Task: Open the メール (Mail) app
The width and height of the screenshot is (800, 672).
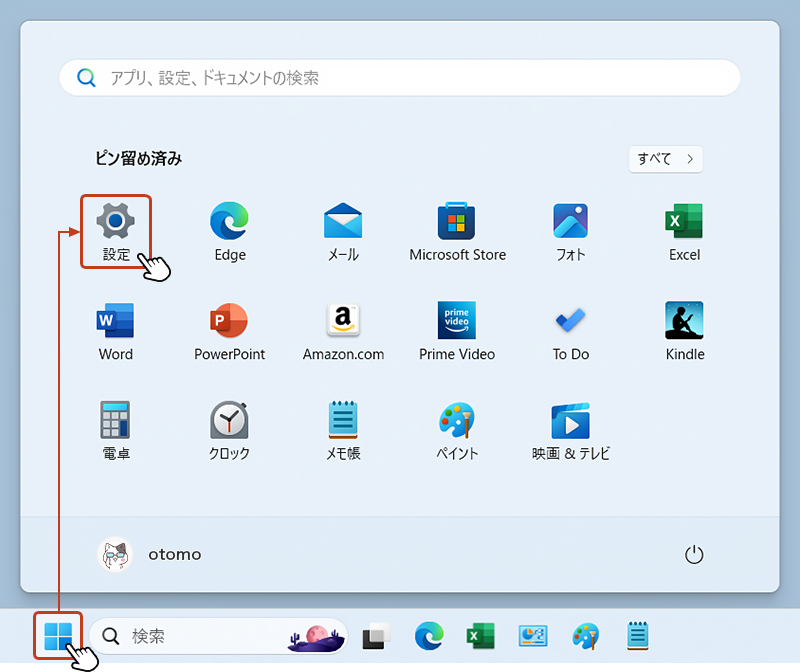Action: 343,232
